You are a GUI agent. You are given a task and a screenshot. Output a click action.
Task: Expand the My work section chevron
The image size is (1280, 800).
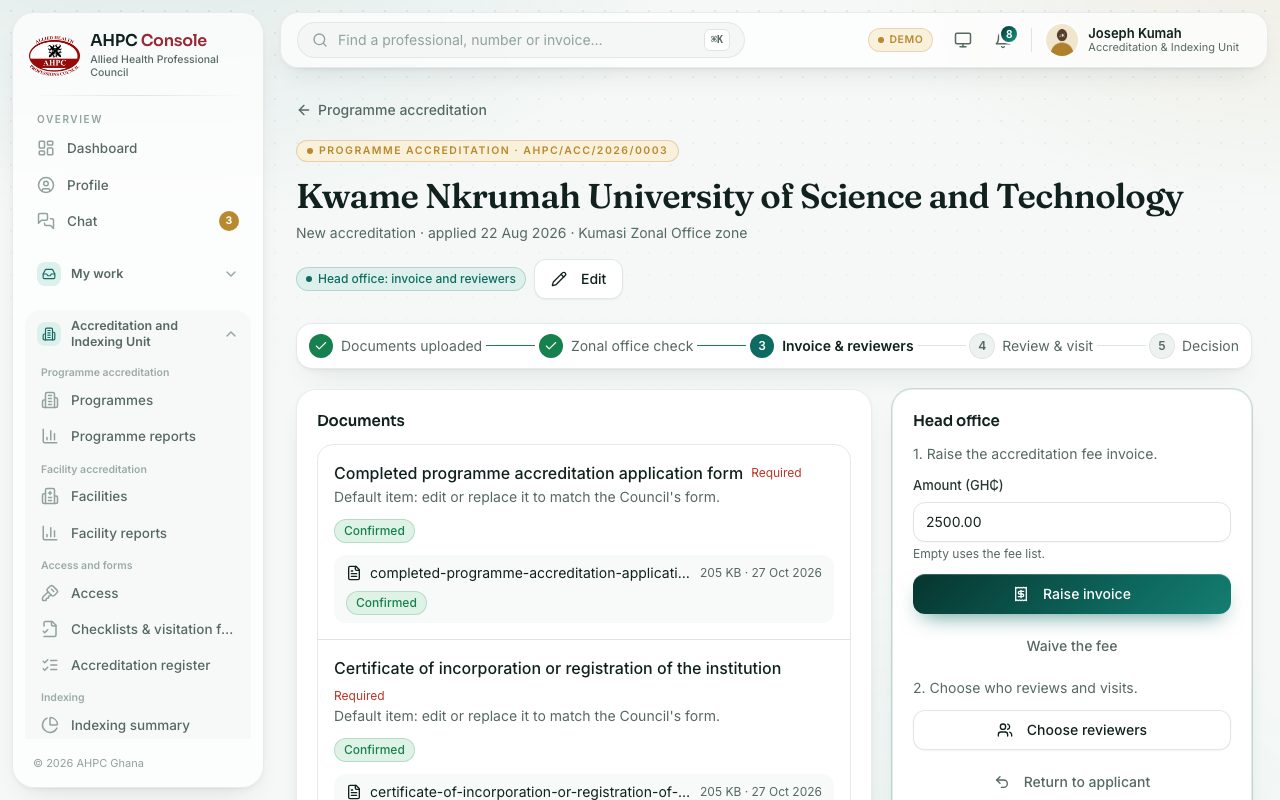[231, 274]
